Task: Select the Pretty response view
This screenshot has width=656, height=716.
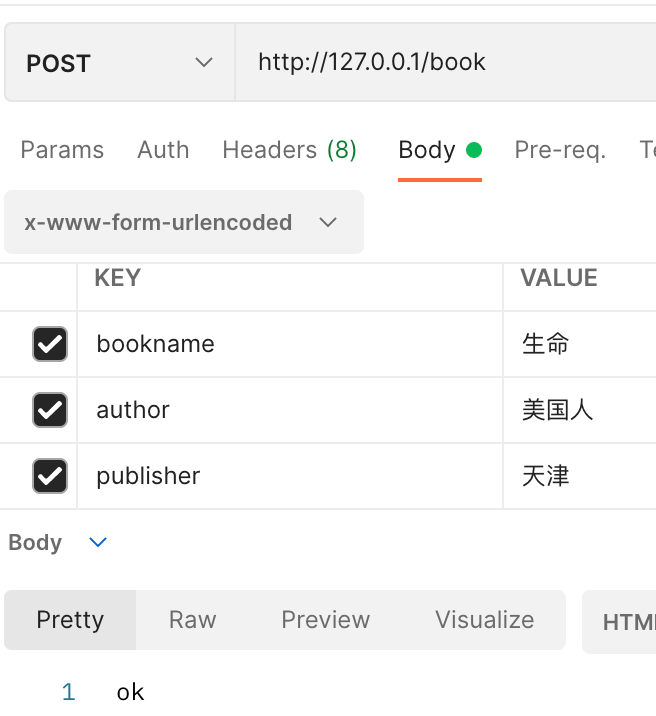Action: (70, 620)
